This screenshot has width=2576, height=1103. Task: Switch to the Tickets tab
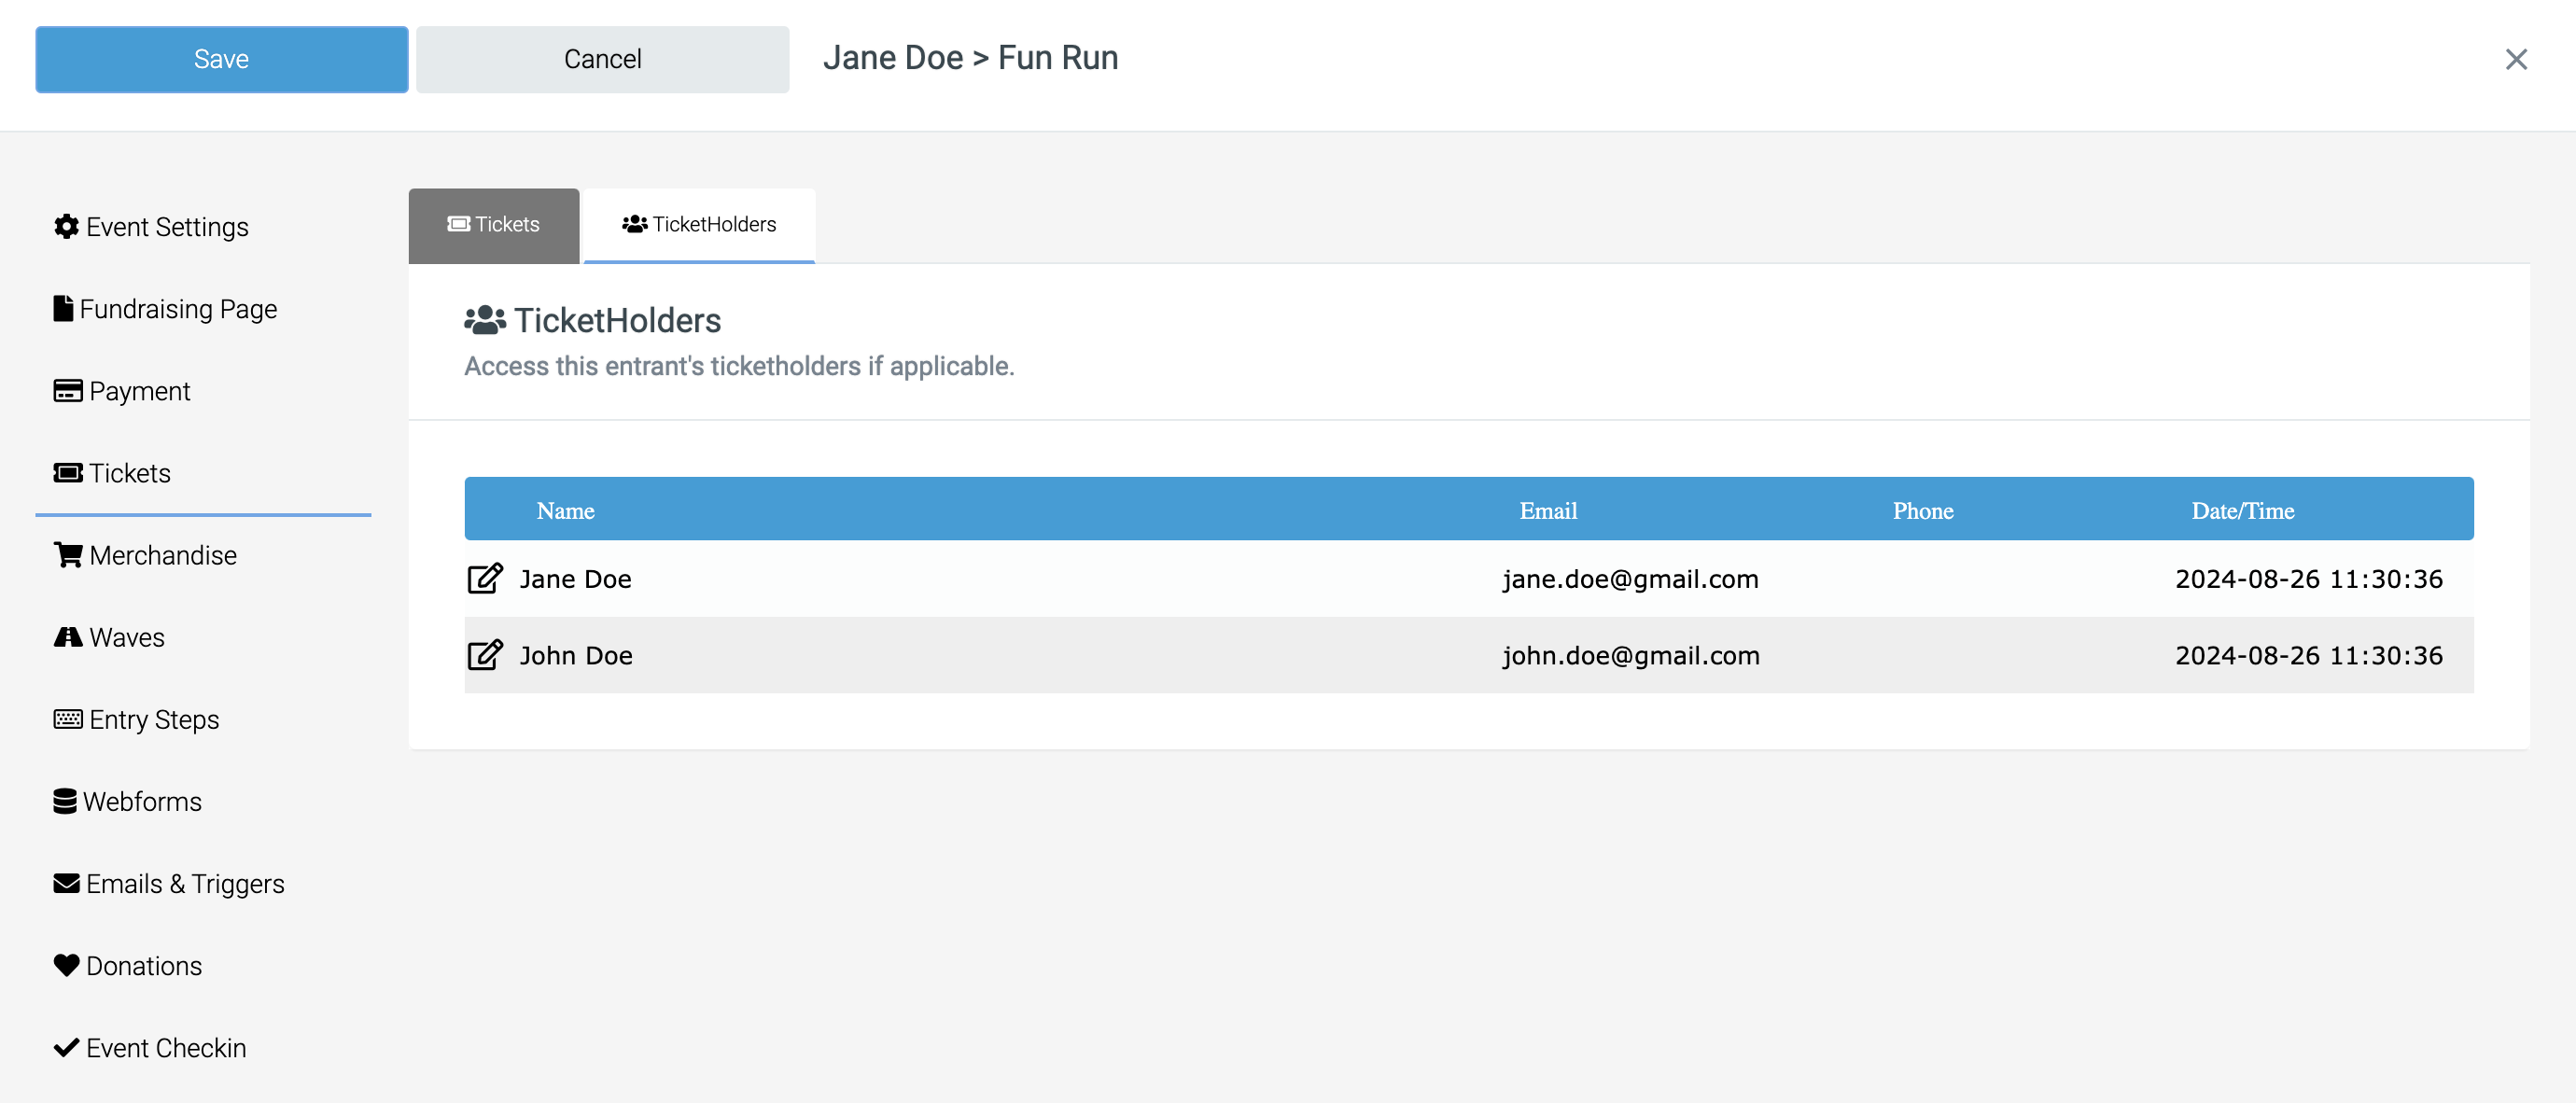(x=494, y=225)
